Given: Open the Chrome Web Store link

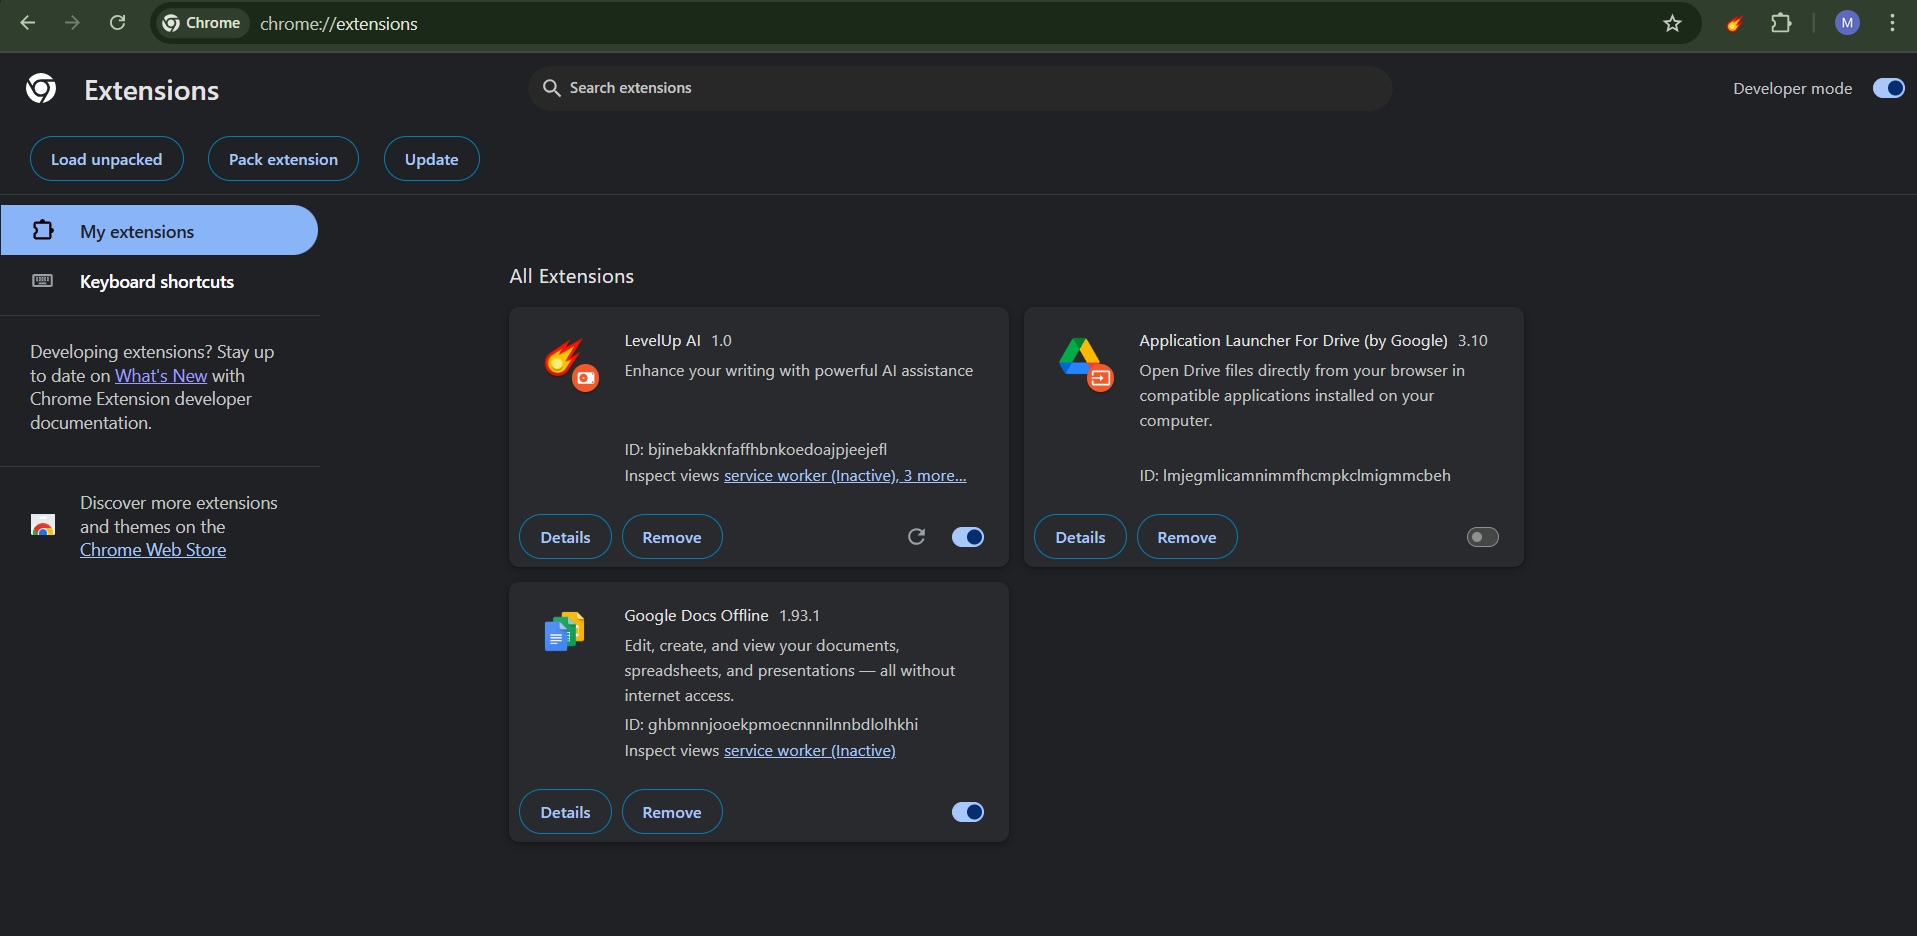Looking at the screenshot, I should click(153, 550).
